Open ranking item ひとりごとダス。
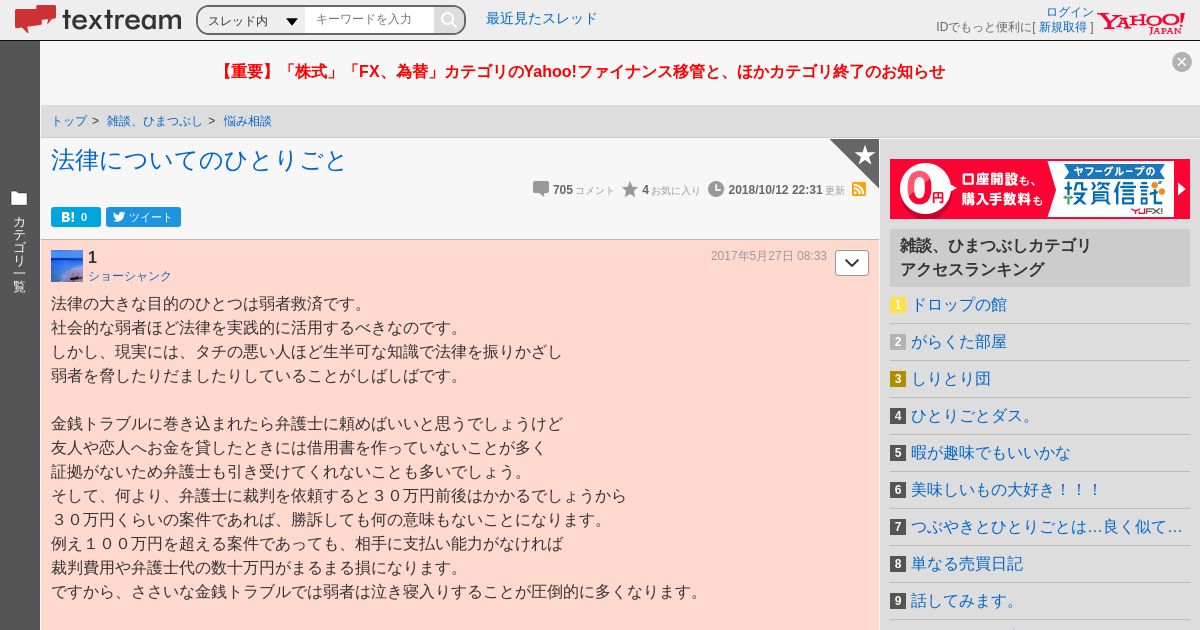1200x630 pixels. pyautogui.click(x=975, y=415)
